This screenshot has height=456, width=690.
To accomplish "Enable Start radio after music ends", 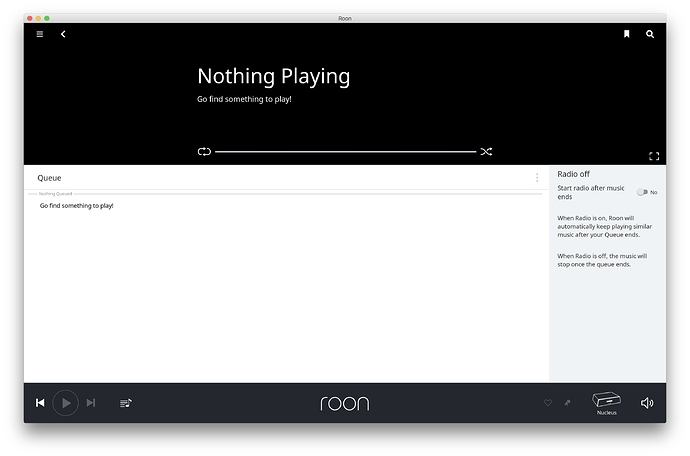I will [x=642, y=192].
